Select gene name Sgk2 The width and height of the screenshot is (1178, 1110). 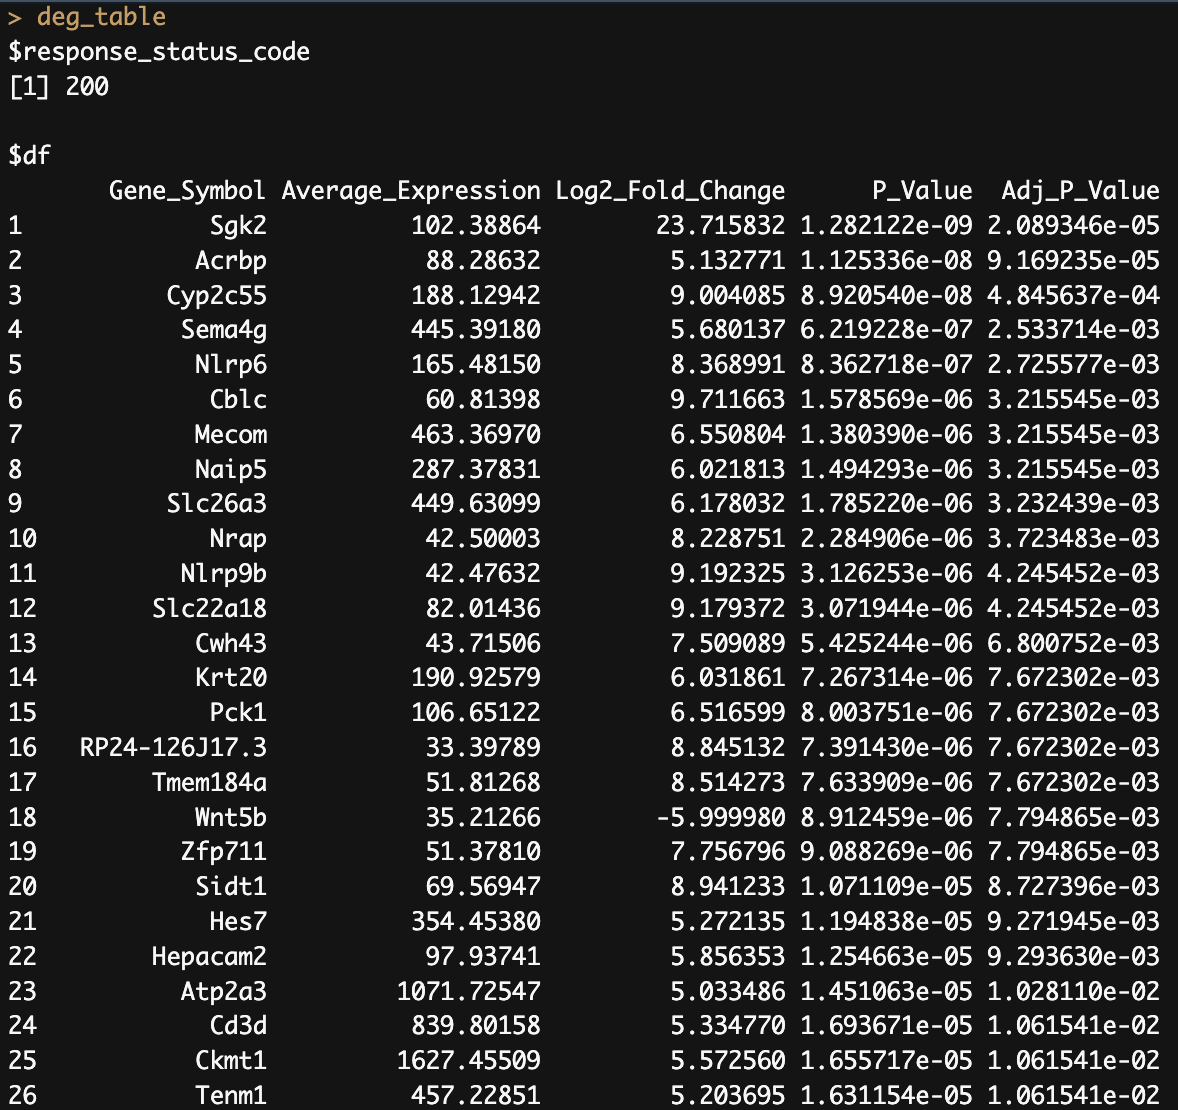[238, 225]
